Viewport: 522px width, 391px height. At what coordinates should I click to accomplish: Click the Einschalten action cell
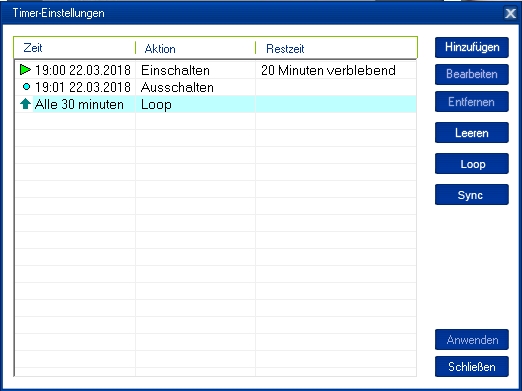[x=175, y=70]
